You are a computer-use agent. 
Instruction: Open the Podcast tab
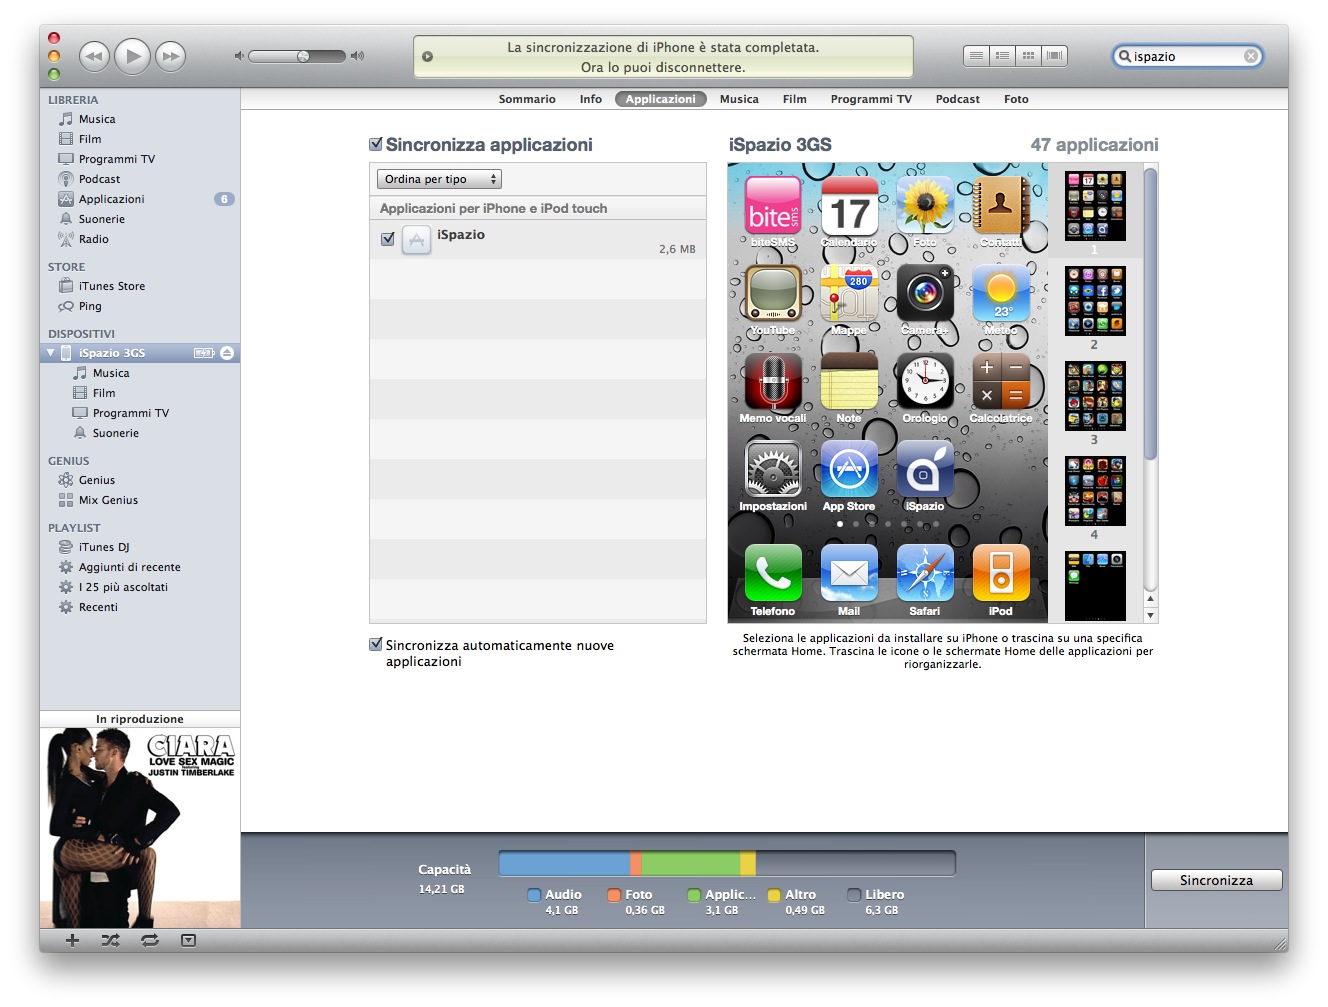(x=957, y=99)
